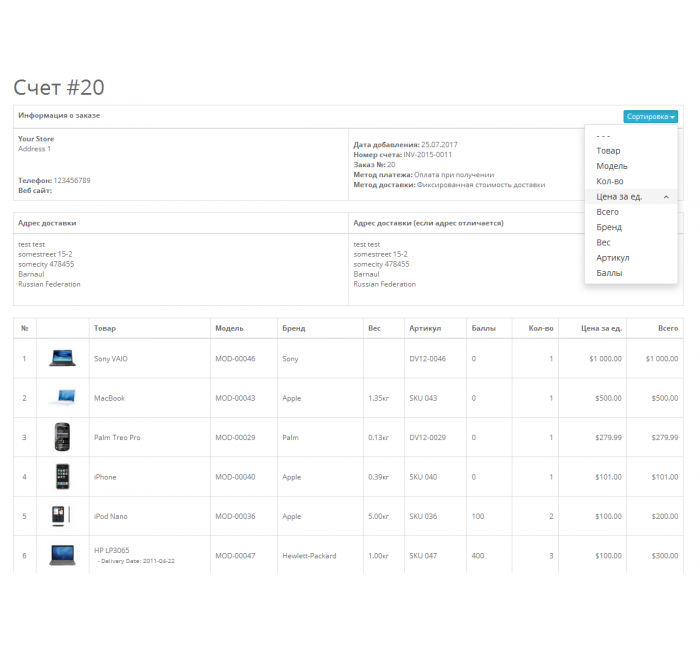This screenshot has width=700, height=650.
Task: Click the Вес column header
Action: click(374, 328)
